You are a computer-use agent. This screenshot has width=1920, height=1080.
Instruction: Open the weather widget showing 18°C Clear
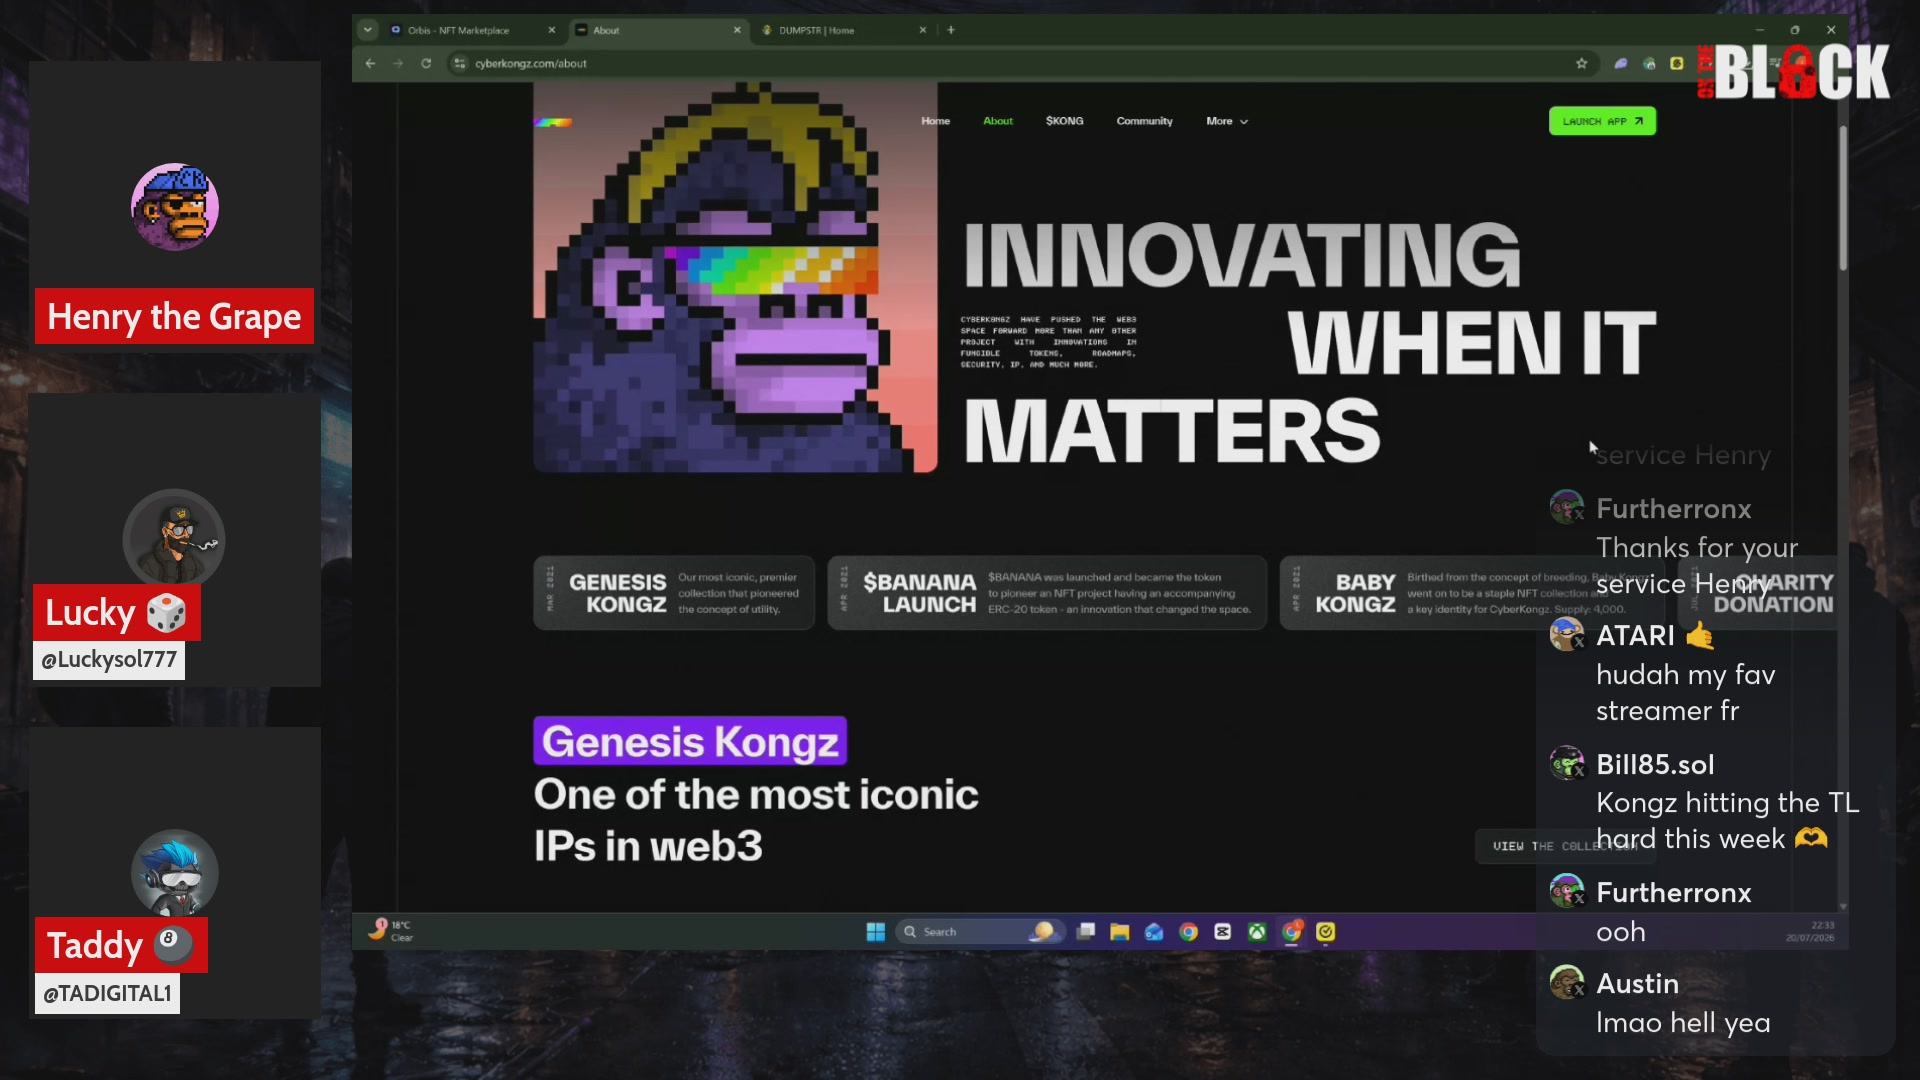point(390,931)
